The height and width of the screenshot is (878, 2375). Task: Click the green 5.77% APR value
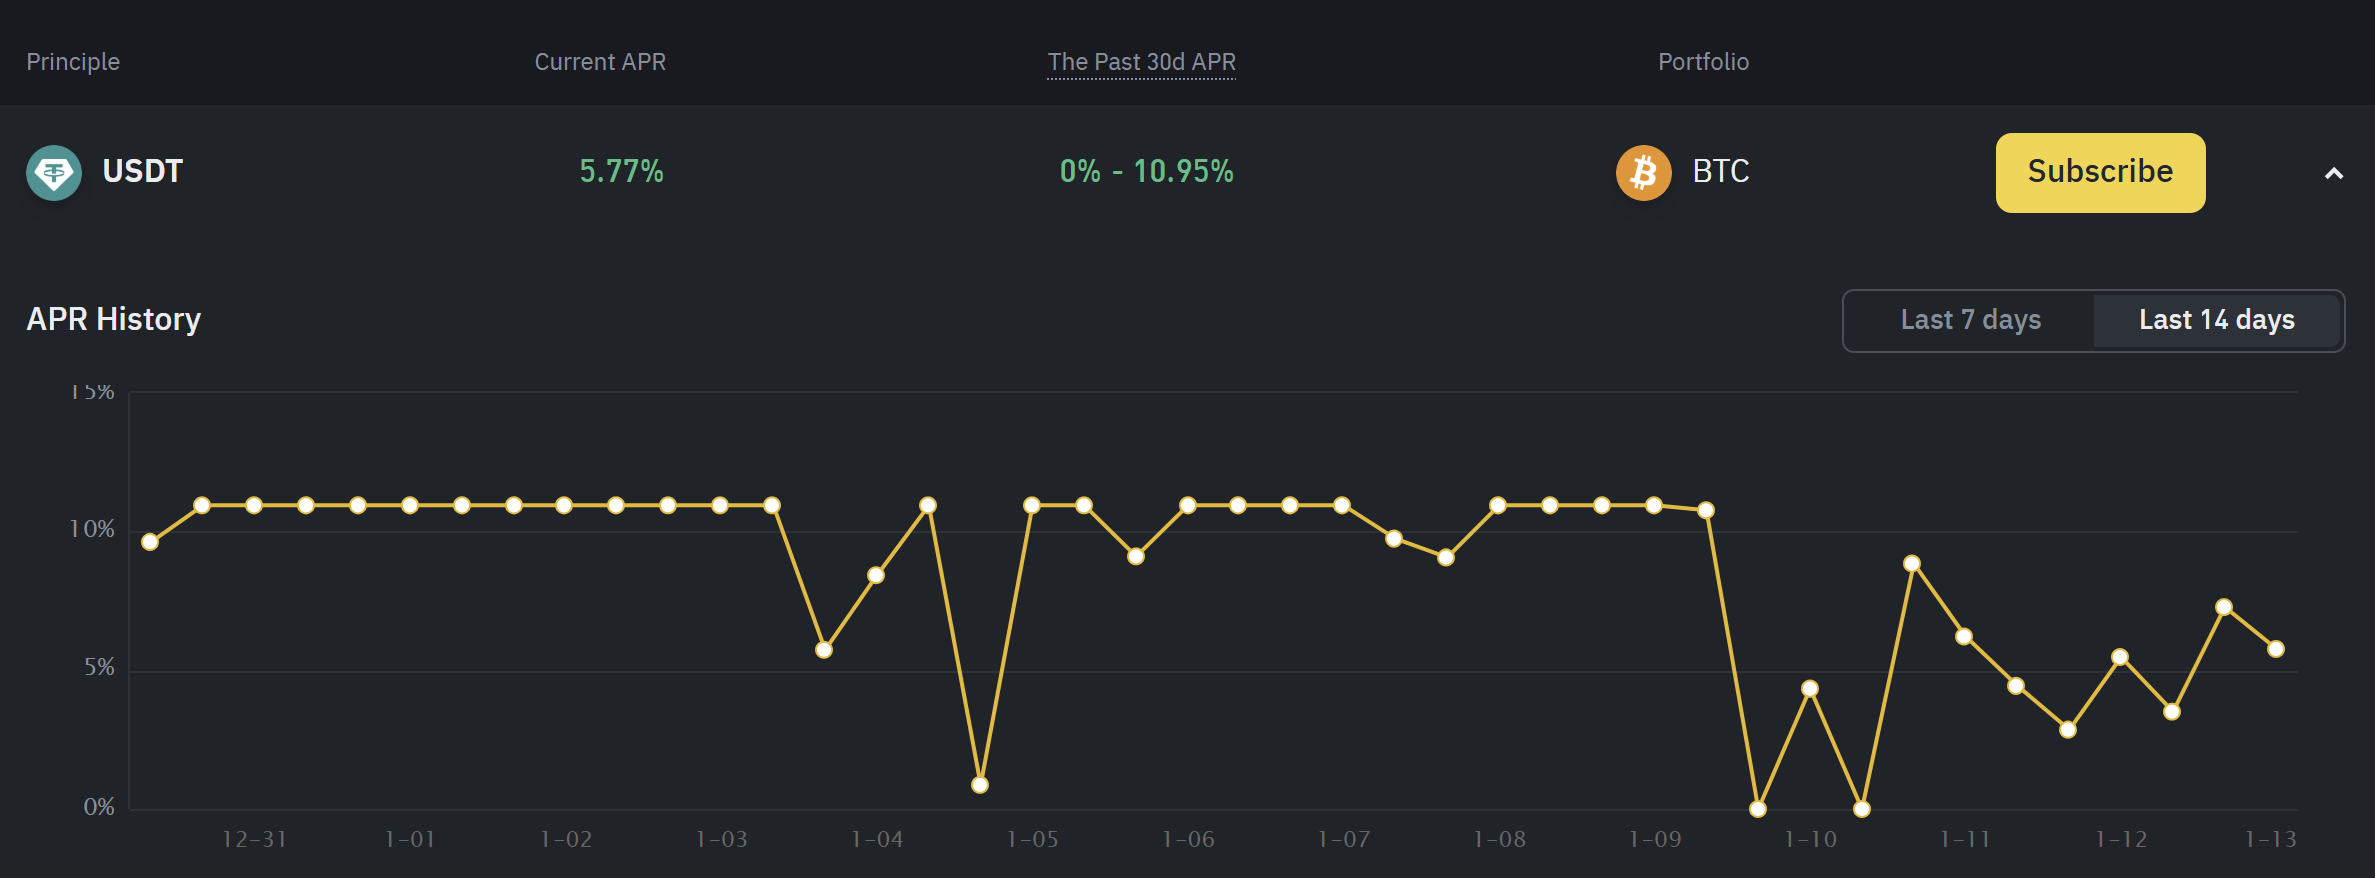click(620, 172)
